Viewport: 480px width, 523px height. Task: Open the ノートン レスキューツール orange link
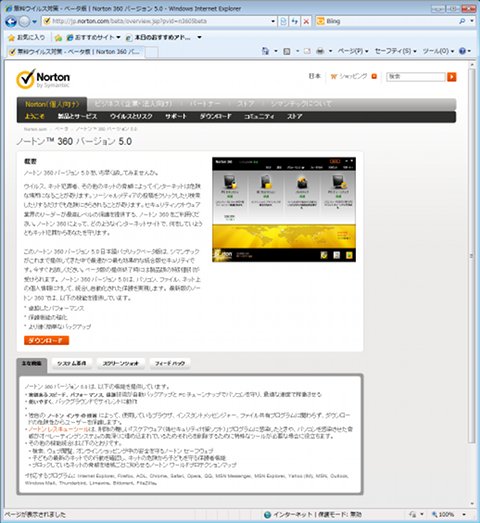(59, 429)
